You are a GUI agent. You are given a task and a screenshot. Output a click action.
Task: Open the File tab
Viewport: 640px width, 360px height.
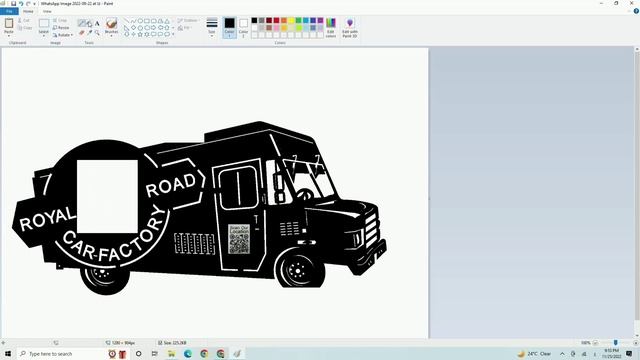tap(9, 11)
